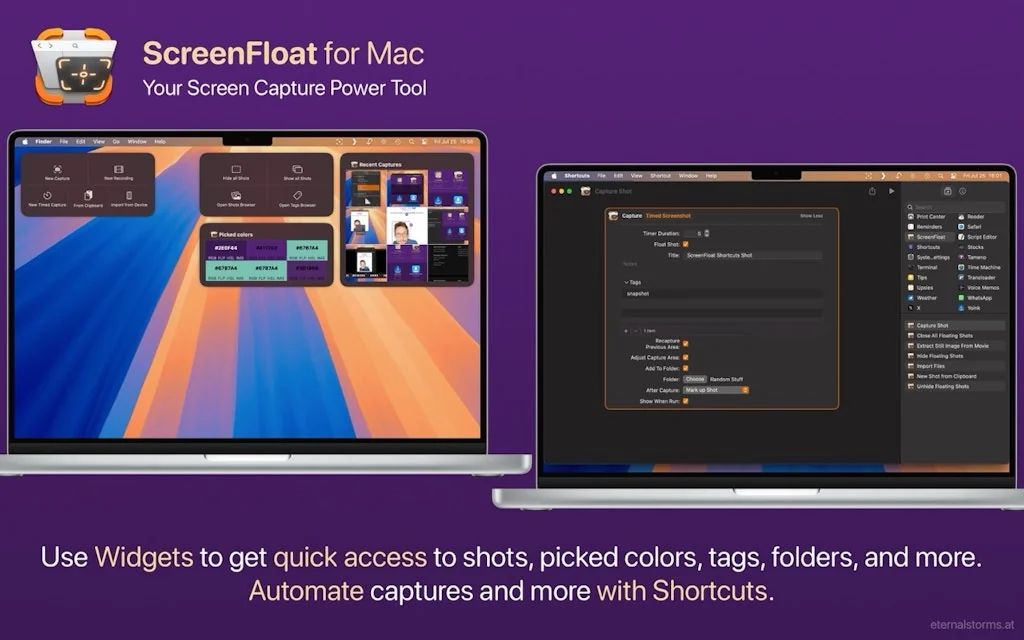Uncheck Add To Folder

685,369
